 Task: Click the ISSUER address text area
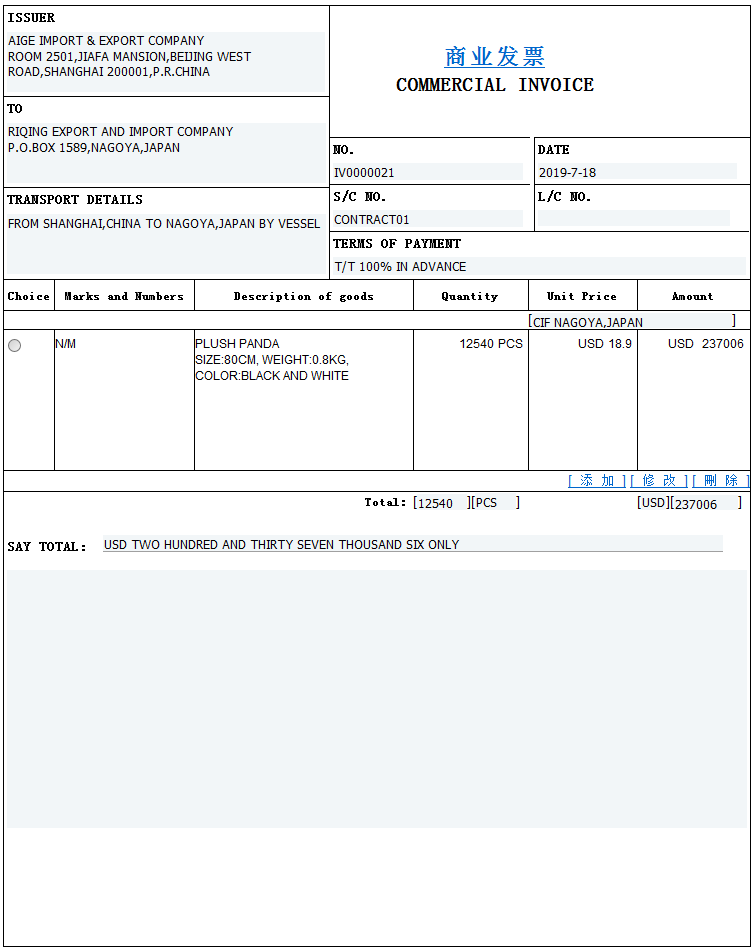[x=166, y=62]
